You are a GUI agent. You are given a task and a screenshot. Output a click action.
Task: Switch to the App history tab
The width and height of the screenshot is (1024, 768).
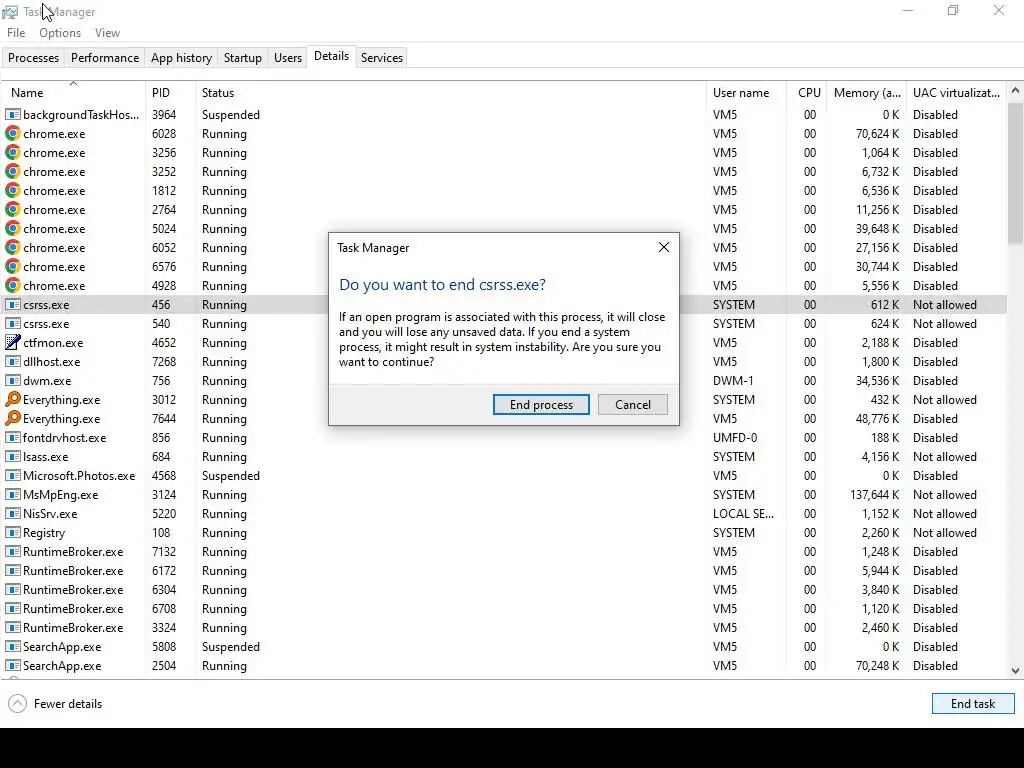click(x=182, y=57)
